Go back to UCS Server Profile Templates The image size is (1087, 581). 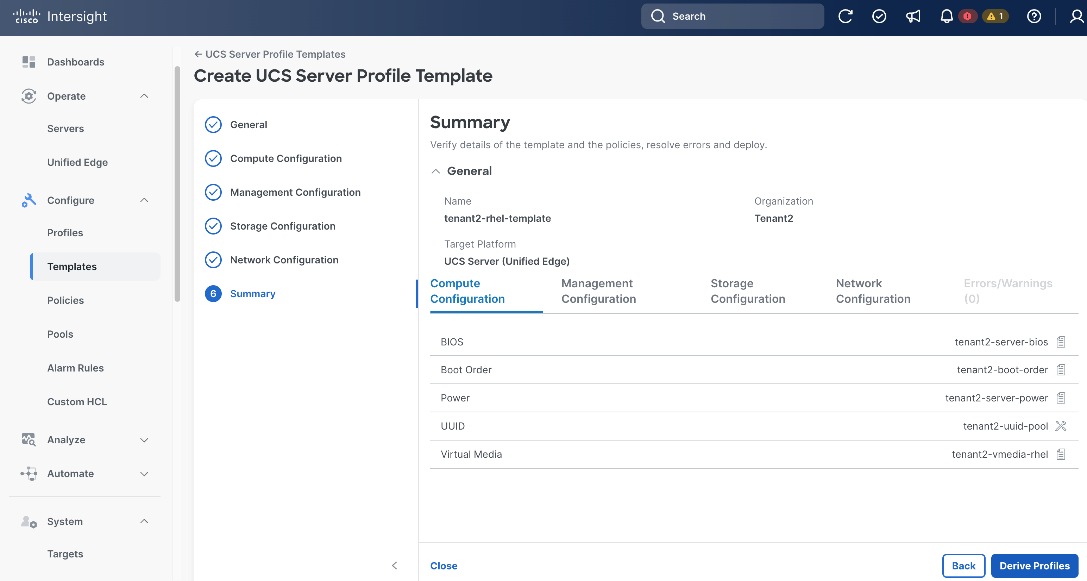(270, 54)
